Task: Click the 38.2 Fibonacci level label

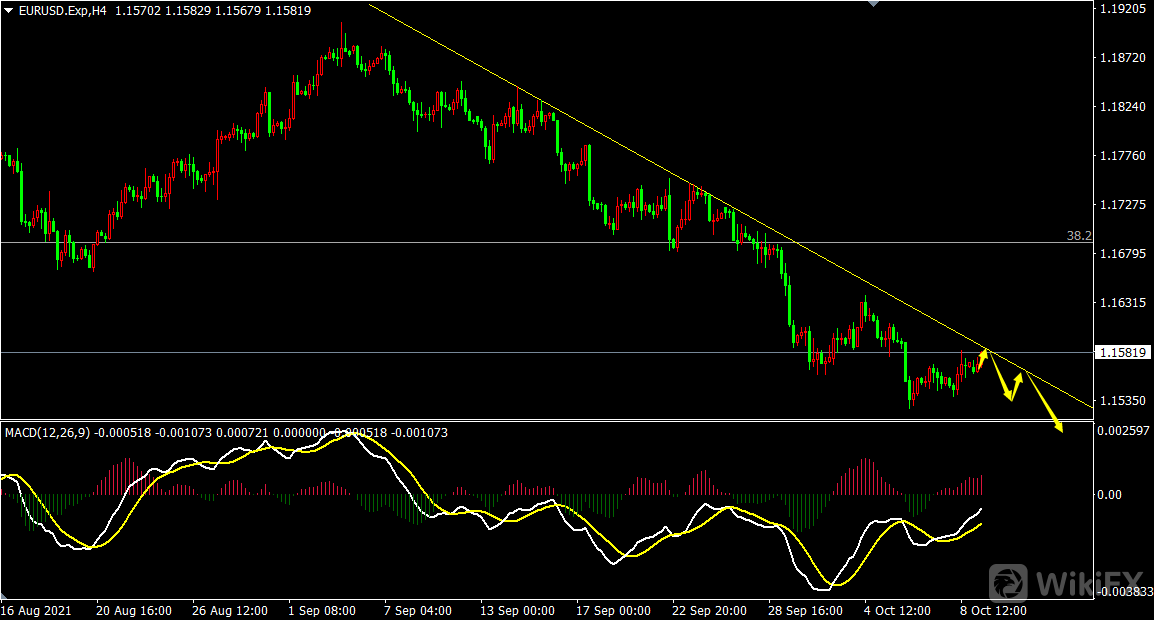Action: click(1078, 236)
